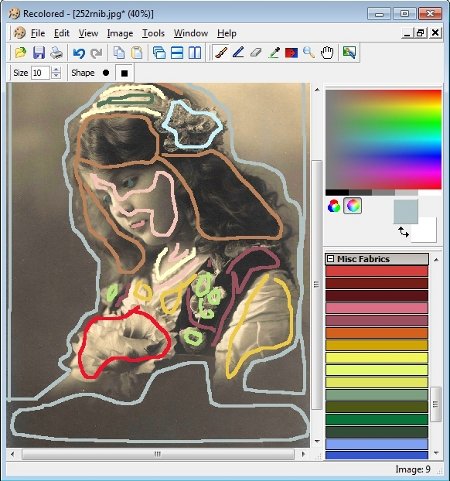Image resolution: width=450 pixels, height=481 pixels.
Task: Increase brush Size with stepper arrow
Action: [x=56, y=70]
